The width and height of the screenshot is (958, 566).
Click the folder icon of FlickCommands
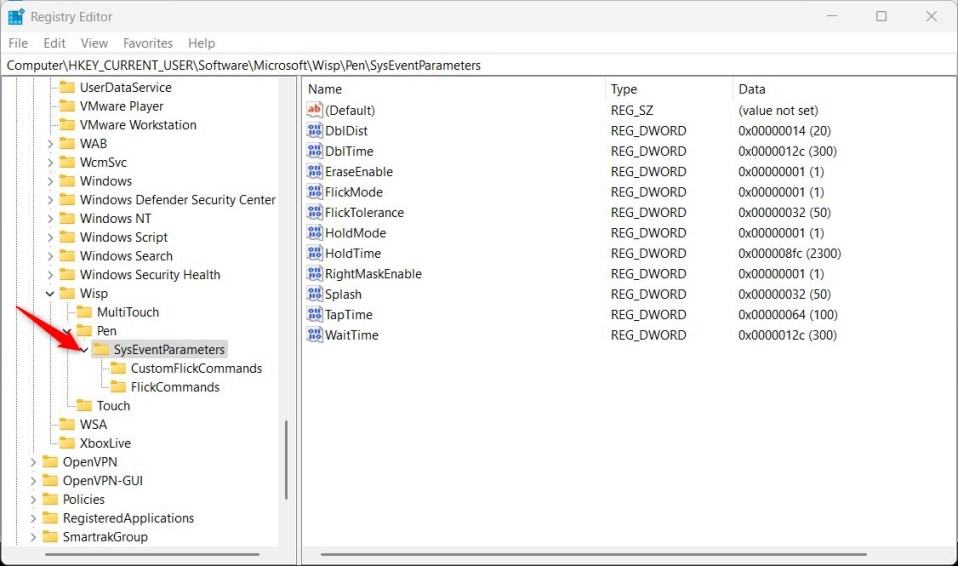119,387
